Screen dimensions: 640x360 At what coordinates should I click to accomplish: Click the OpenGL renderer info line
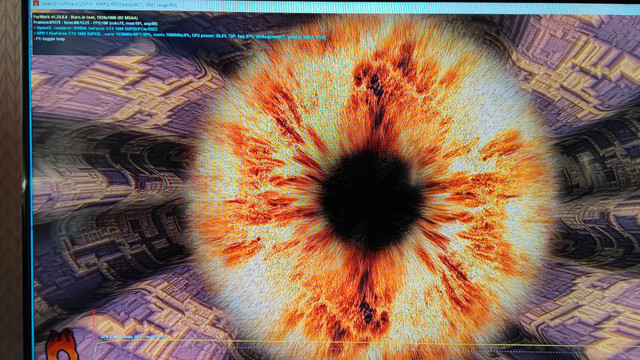point(96,29)
